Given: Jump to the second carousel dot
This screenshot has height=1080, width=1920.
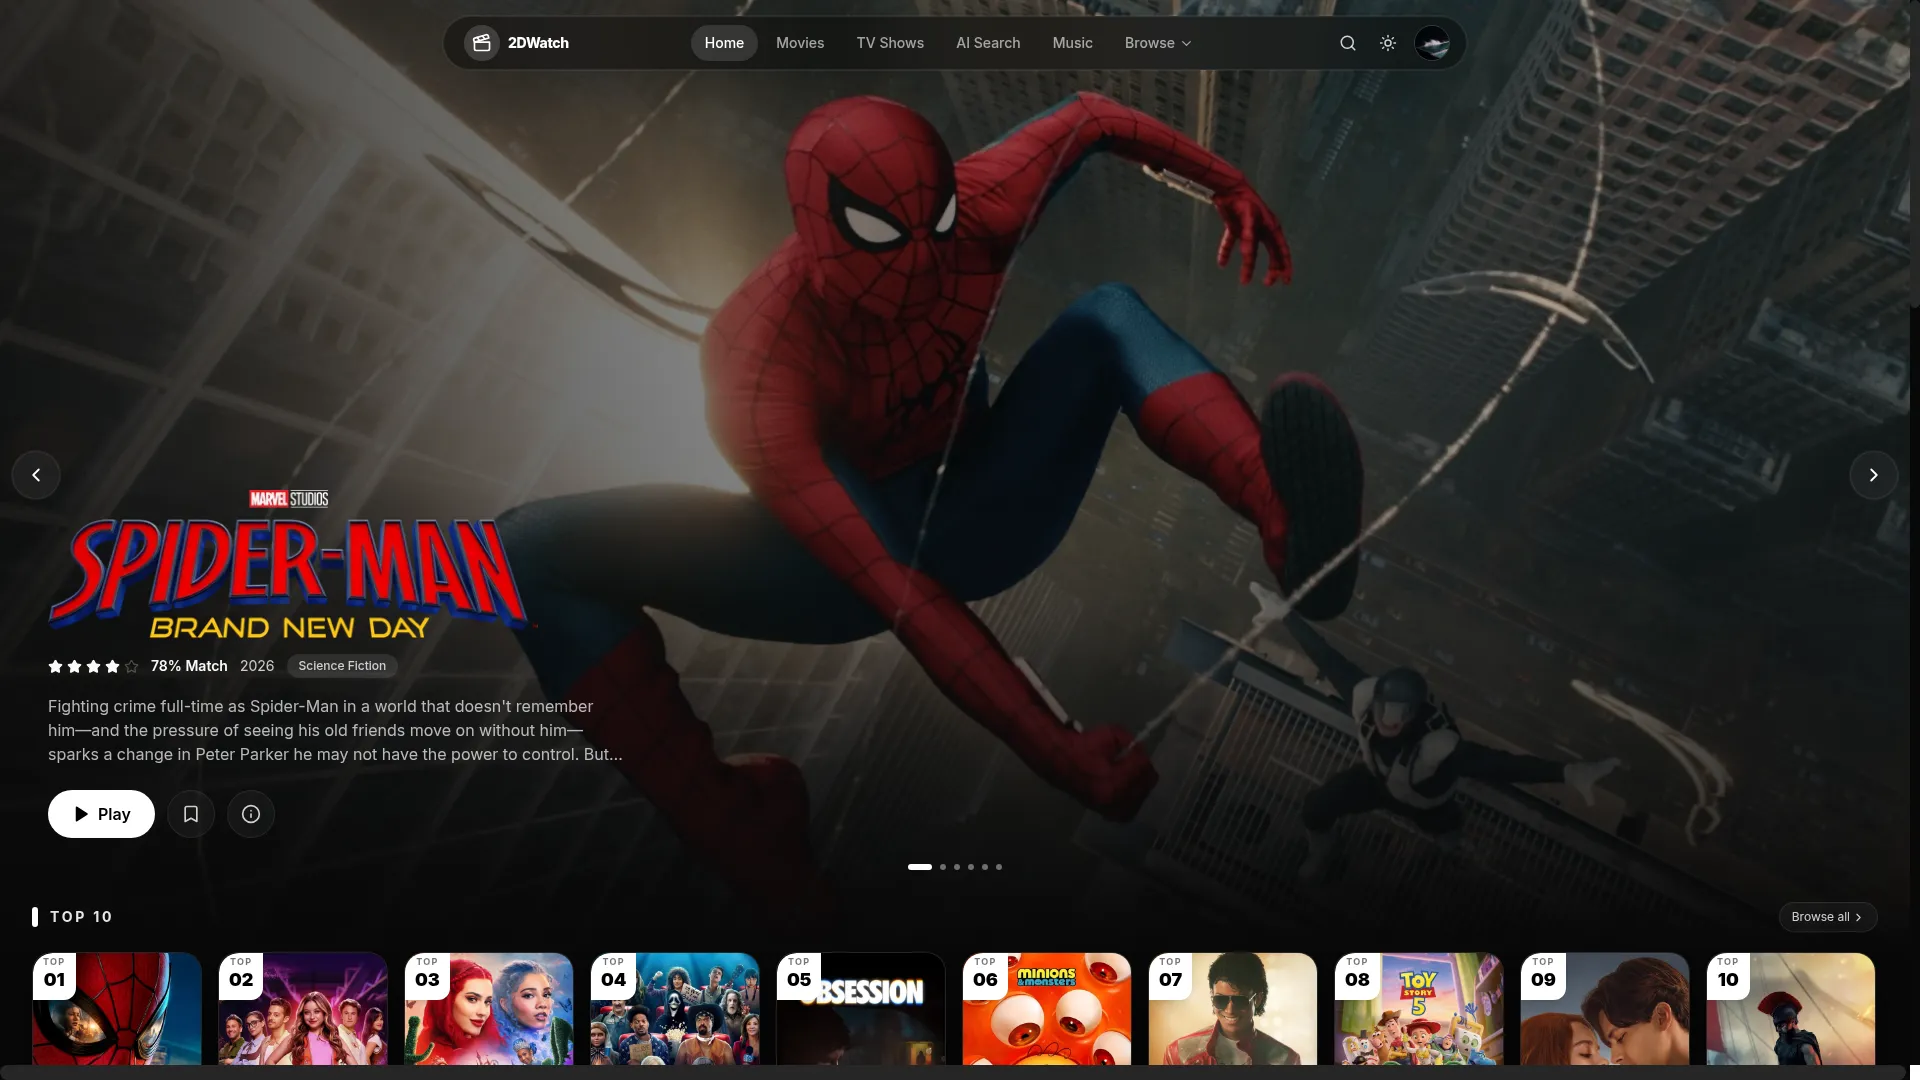Looking at the screenshot, I should click(x=943, y=867).
